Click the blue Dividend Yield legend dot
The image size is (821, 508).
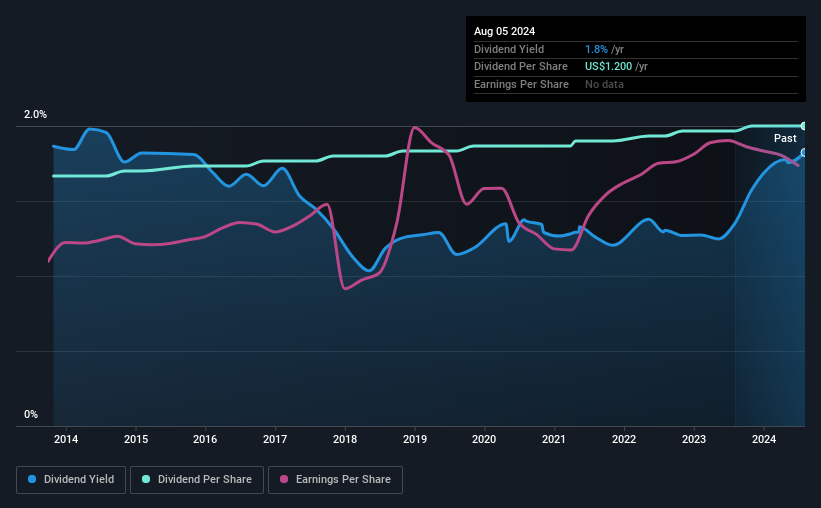point(32,480)
